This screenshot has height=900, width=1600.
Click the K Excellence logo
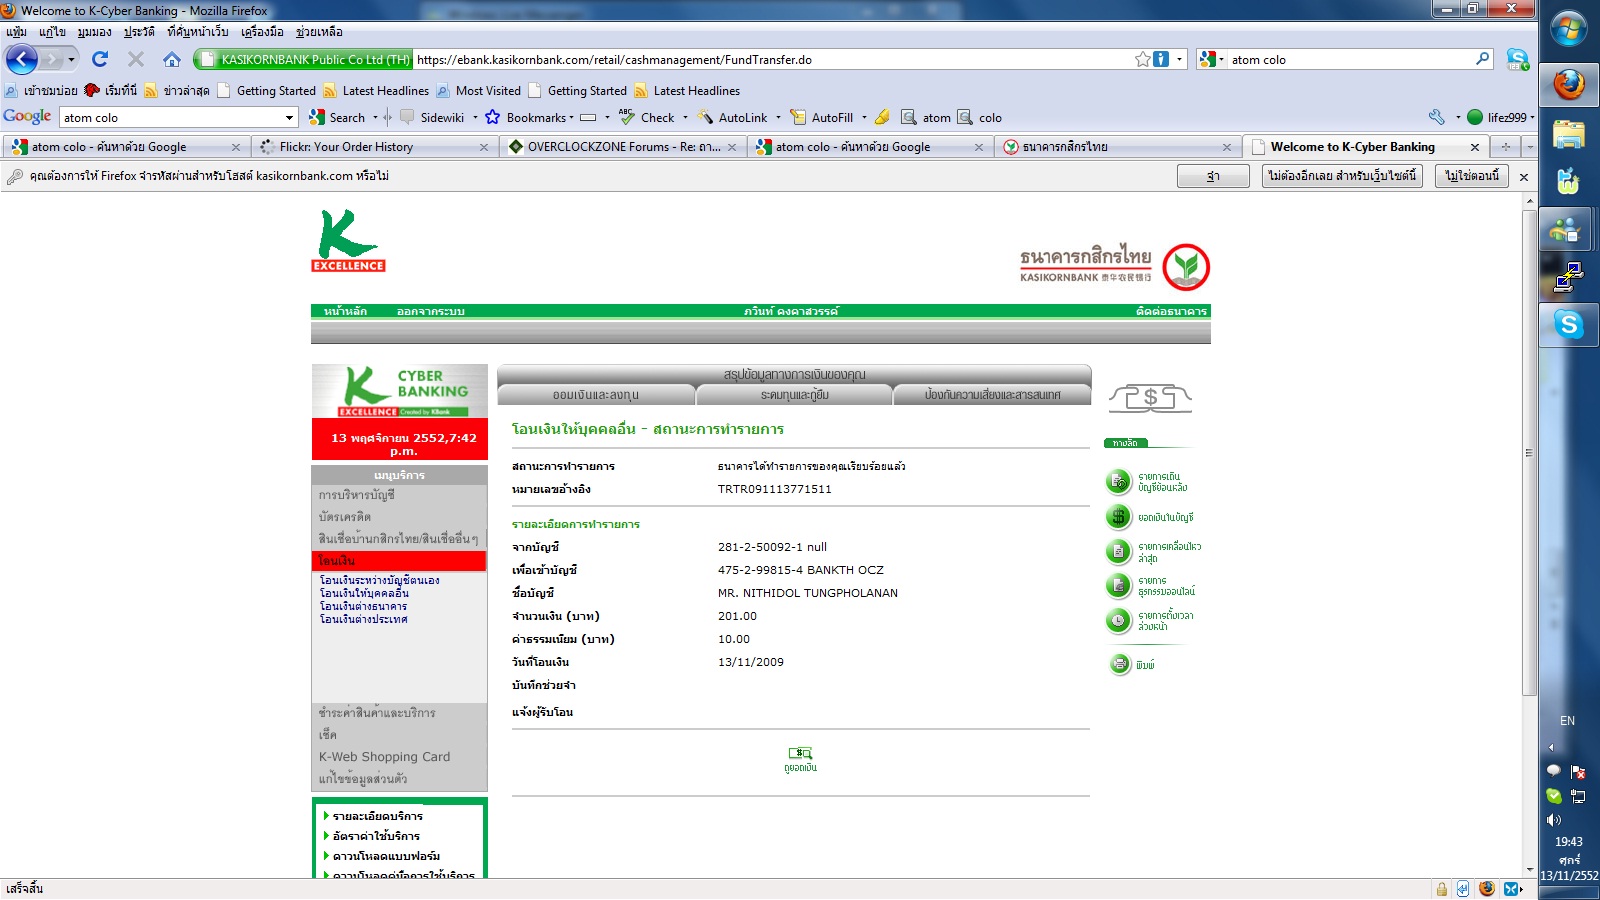pos(348,240)
